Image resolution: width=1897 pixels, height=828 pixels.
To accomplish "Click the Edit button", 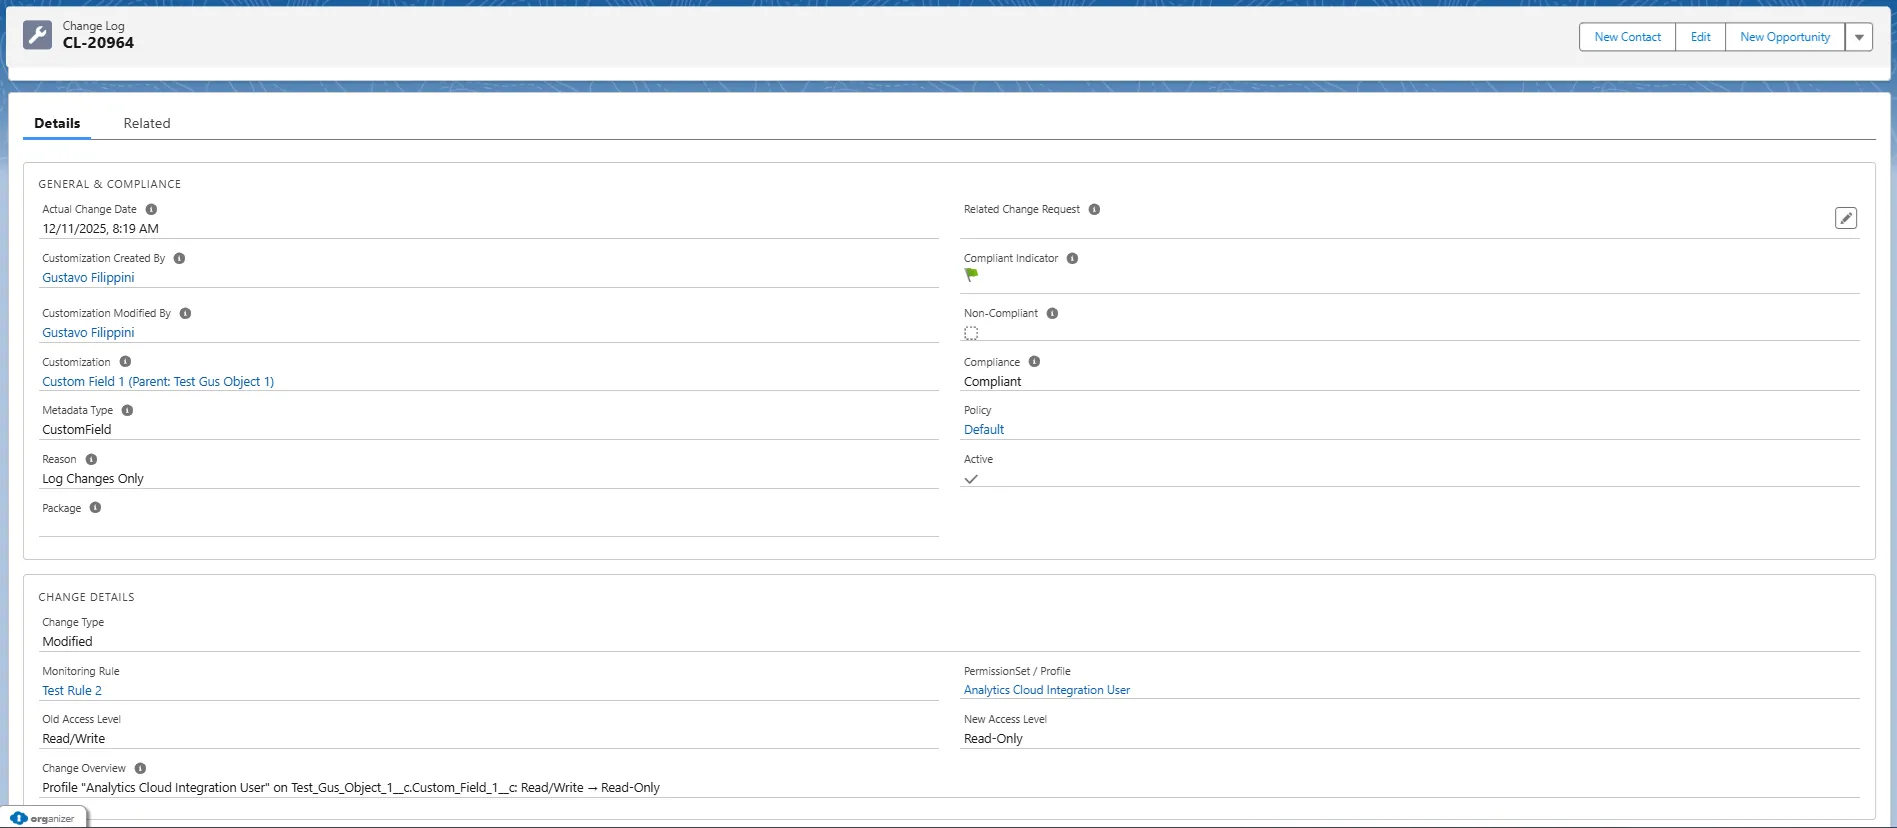I will (1700, 37).
